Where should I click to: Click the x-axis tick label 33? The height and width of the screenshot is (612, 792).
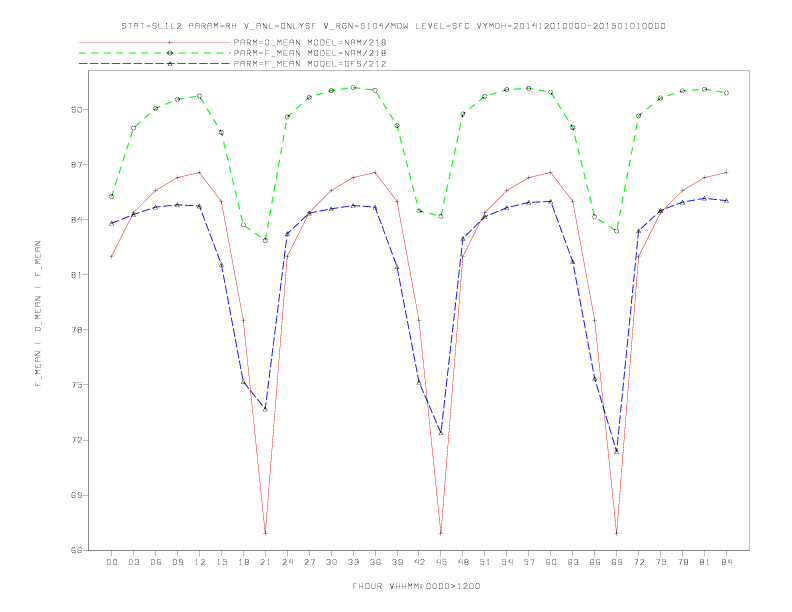coord(353,562)
